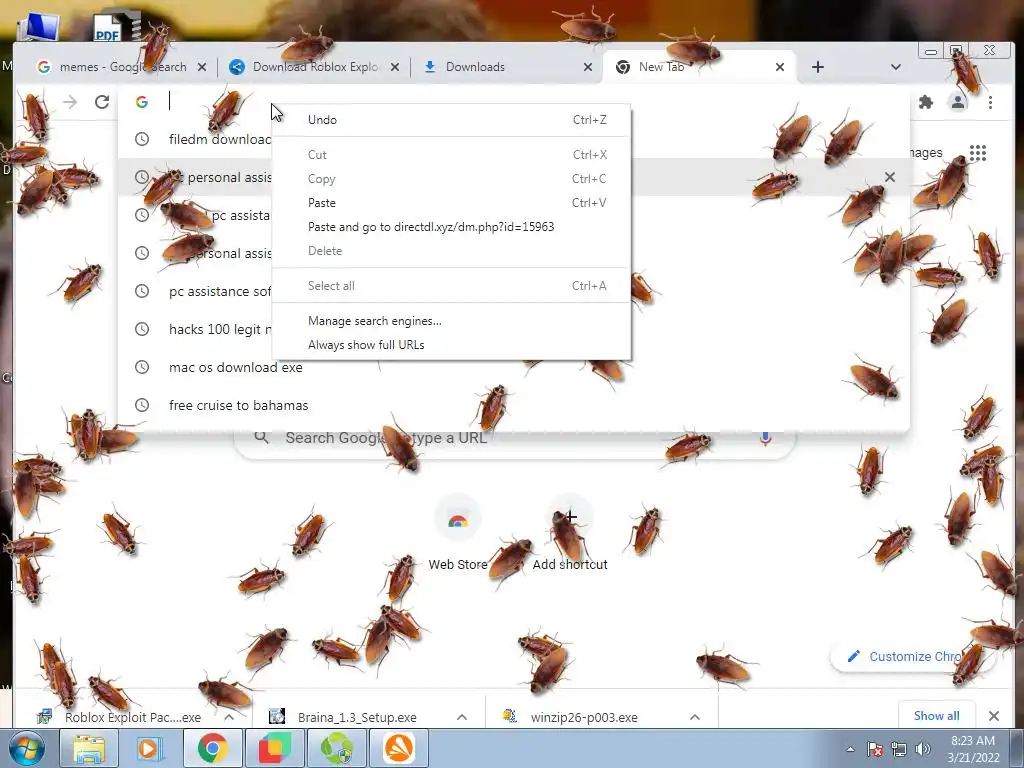This screenshot has width=1024, height=768.
Task: Close the New Tab tab
Action: coord(780,67)
